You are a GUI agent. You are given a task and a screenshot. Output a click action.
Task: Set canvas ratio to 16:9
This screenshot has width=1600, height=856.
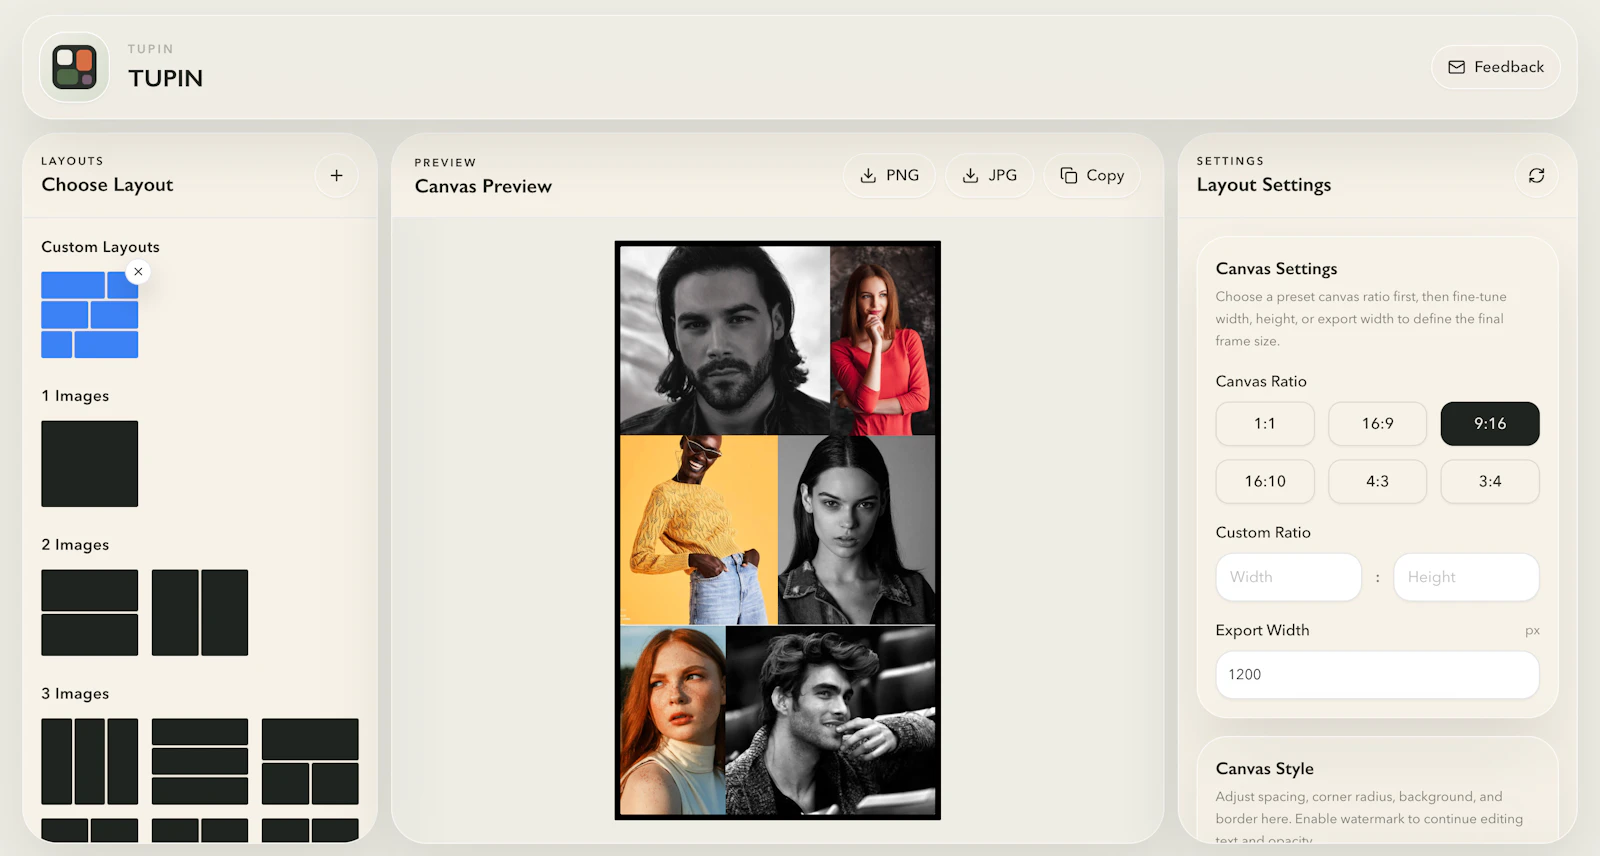click(x=1378, y=424)
